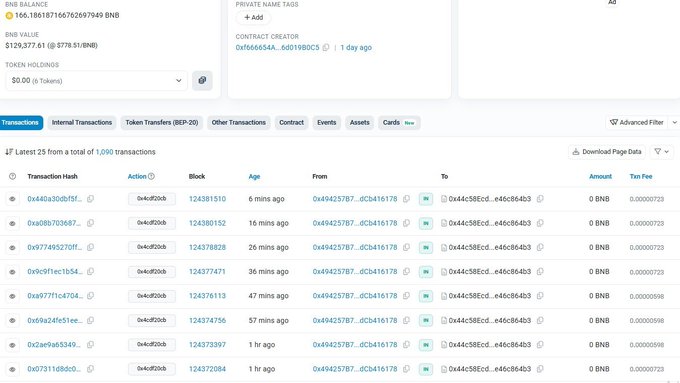Click the Amount column header

pos(600,177)
